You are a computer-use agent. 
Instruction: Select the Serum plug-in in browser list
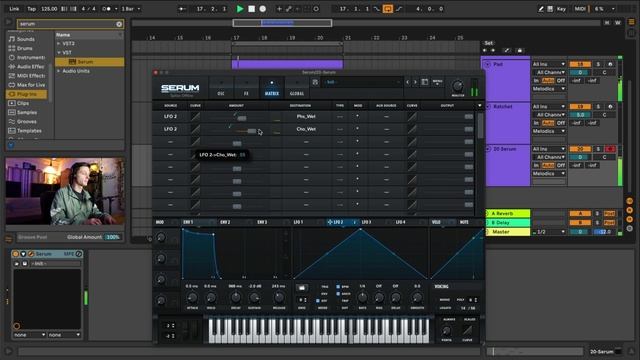(x=89, y=62)
